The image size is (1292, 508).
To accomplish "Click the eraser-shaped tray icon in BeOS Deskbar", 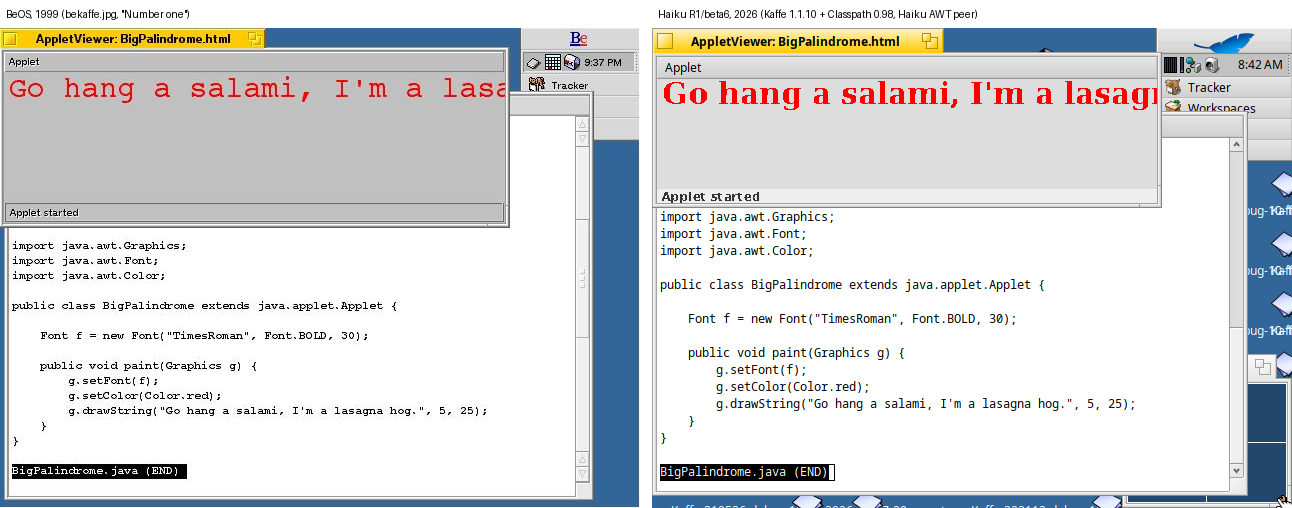I will pyautogui.click(x=534, y=63).
